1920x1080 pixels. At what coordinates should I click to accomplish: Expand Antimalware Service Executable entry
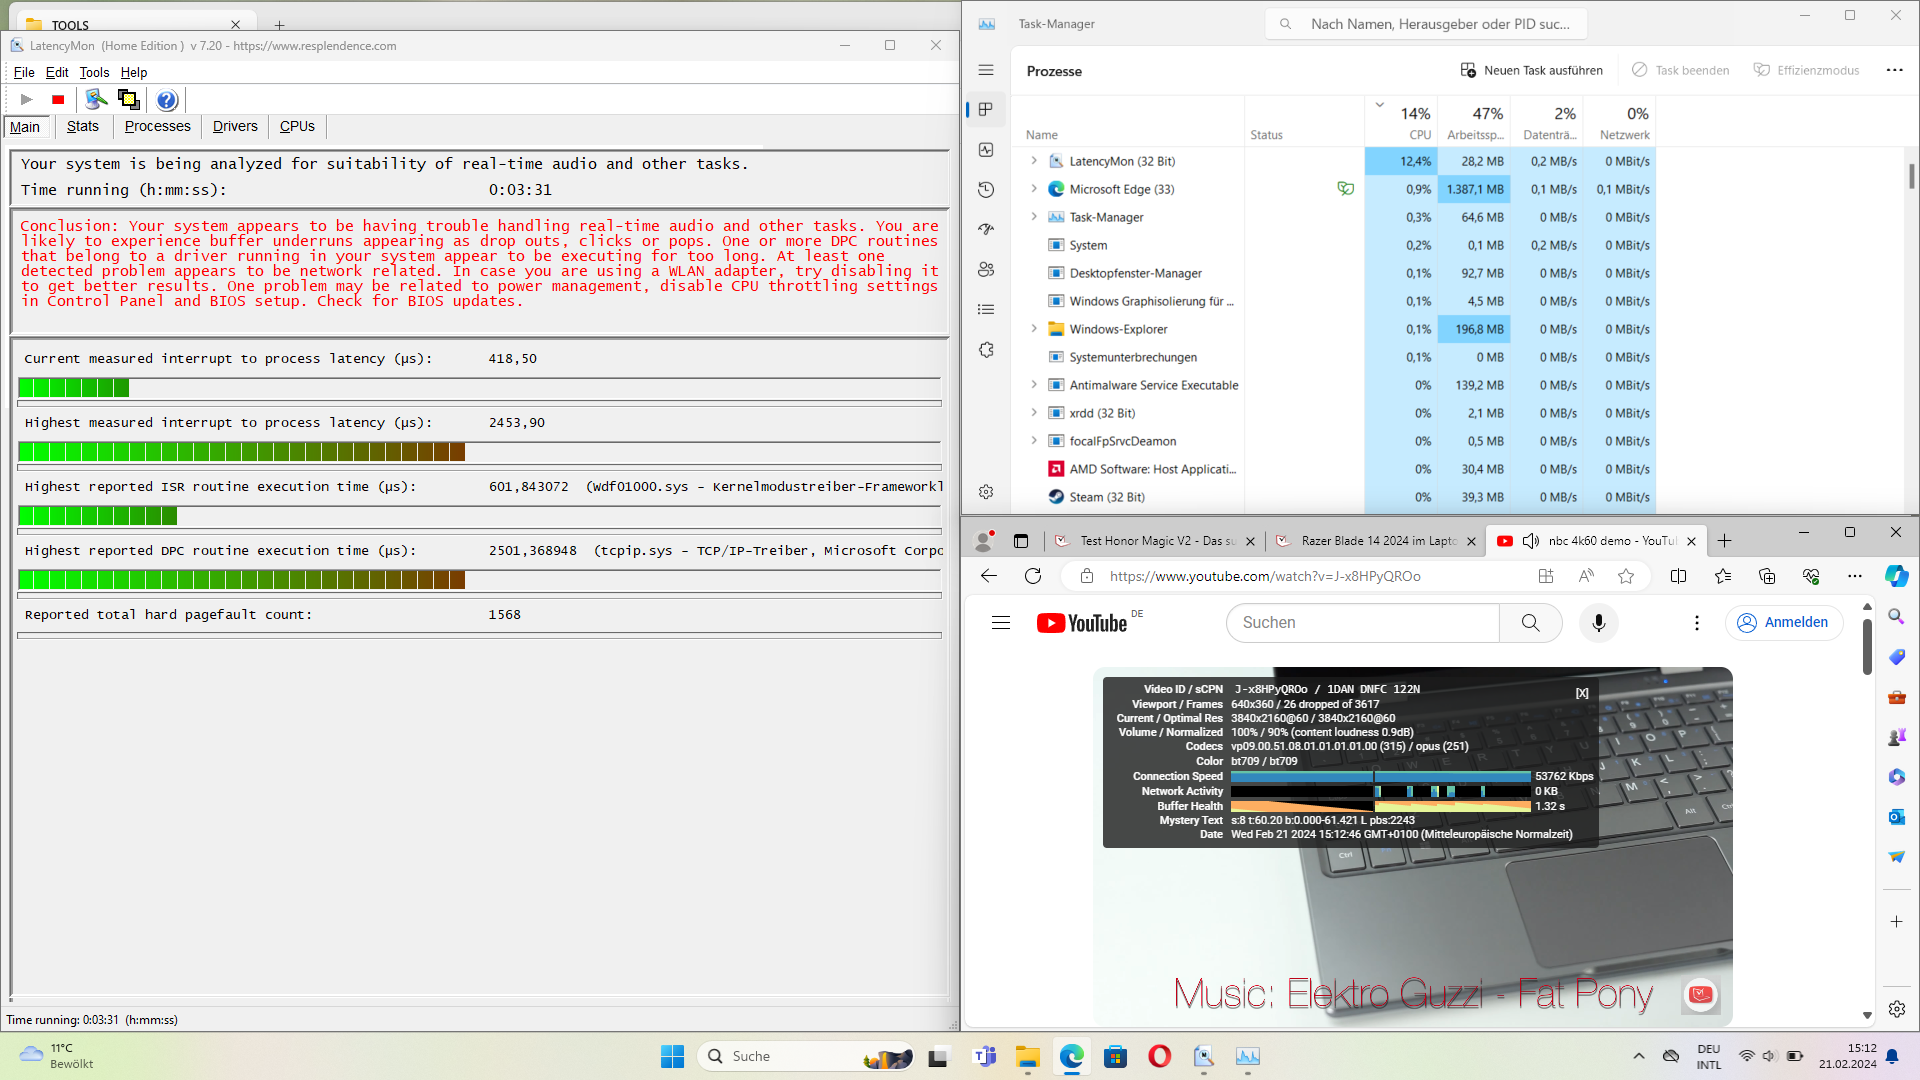(x=1034, y=385)
